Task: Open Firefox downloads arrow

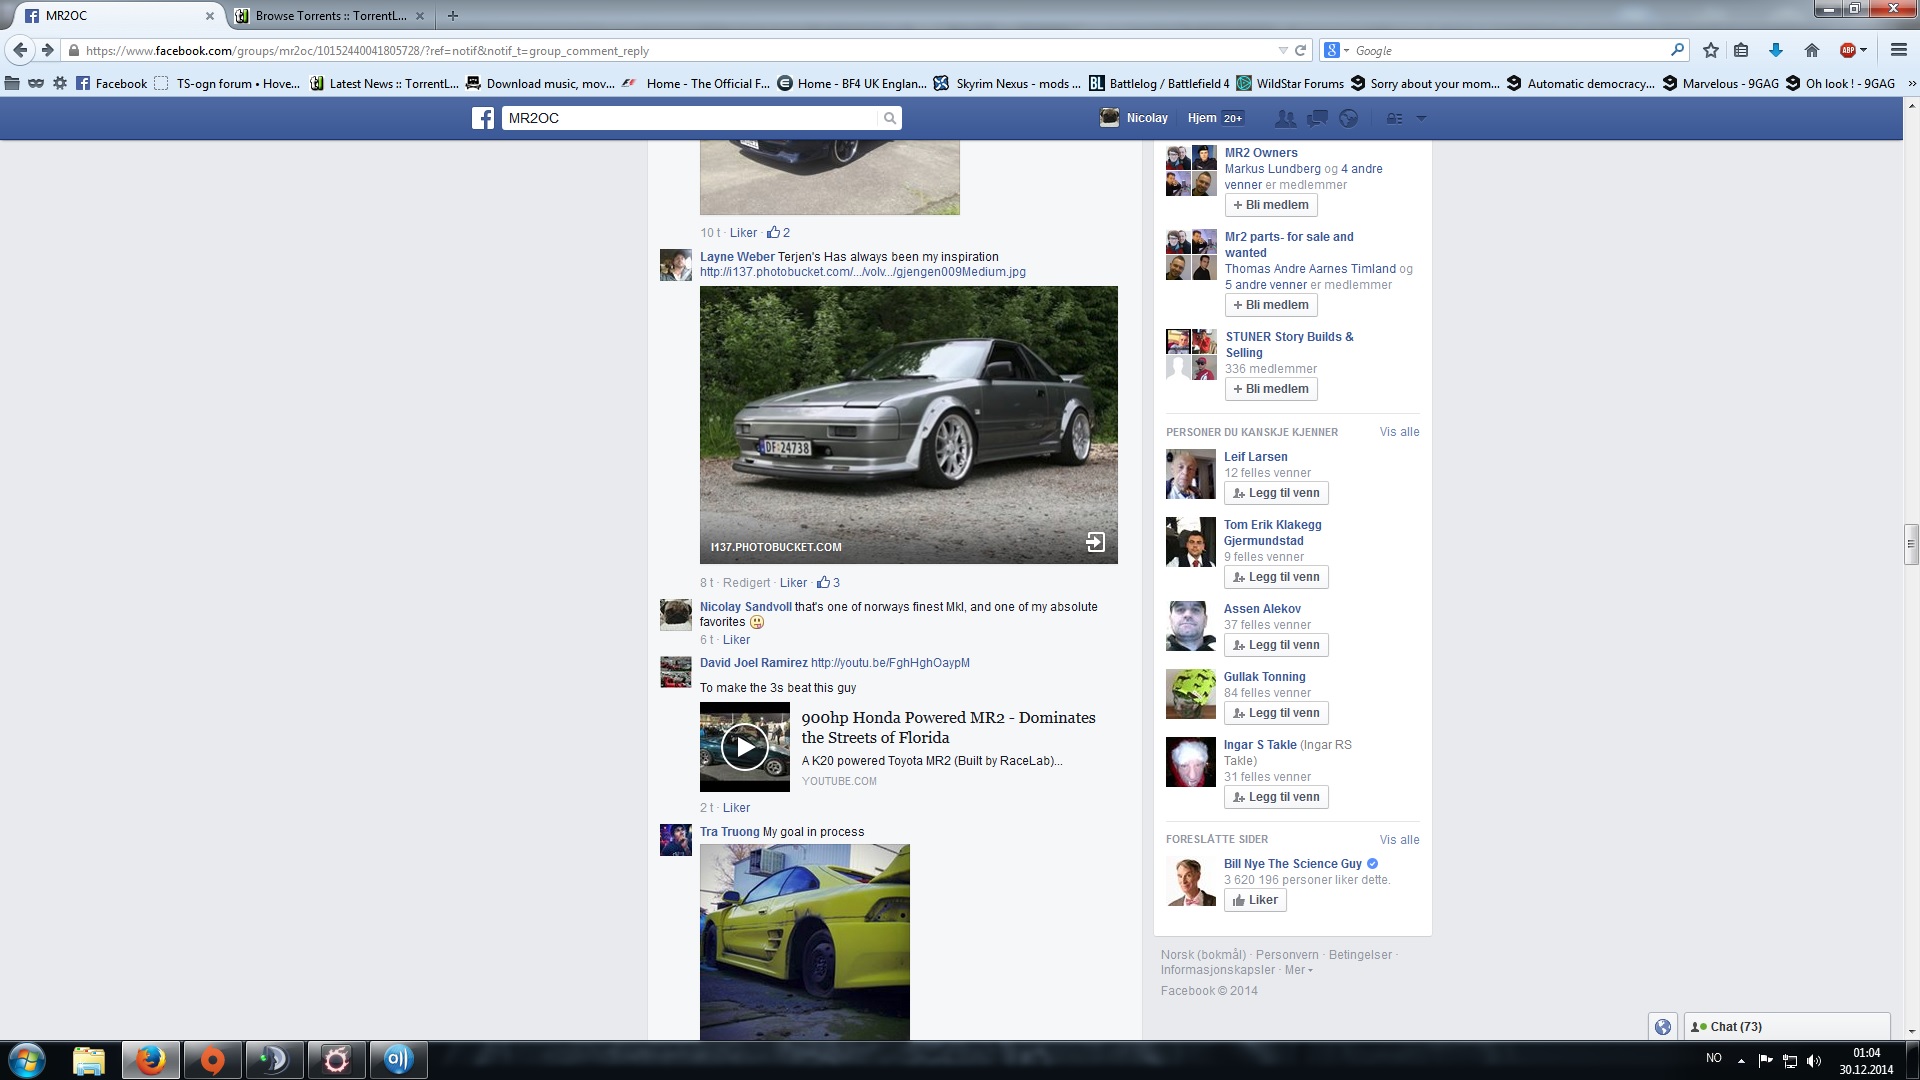Action: 1776,50
